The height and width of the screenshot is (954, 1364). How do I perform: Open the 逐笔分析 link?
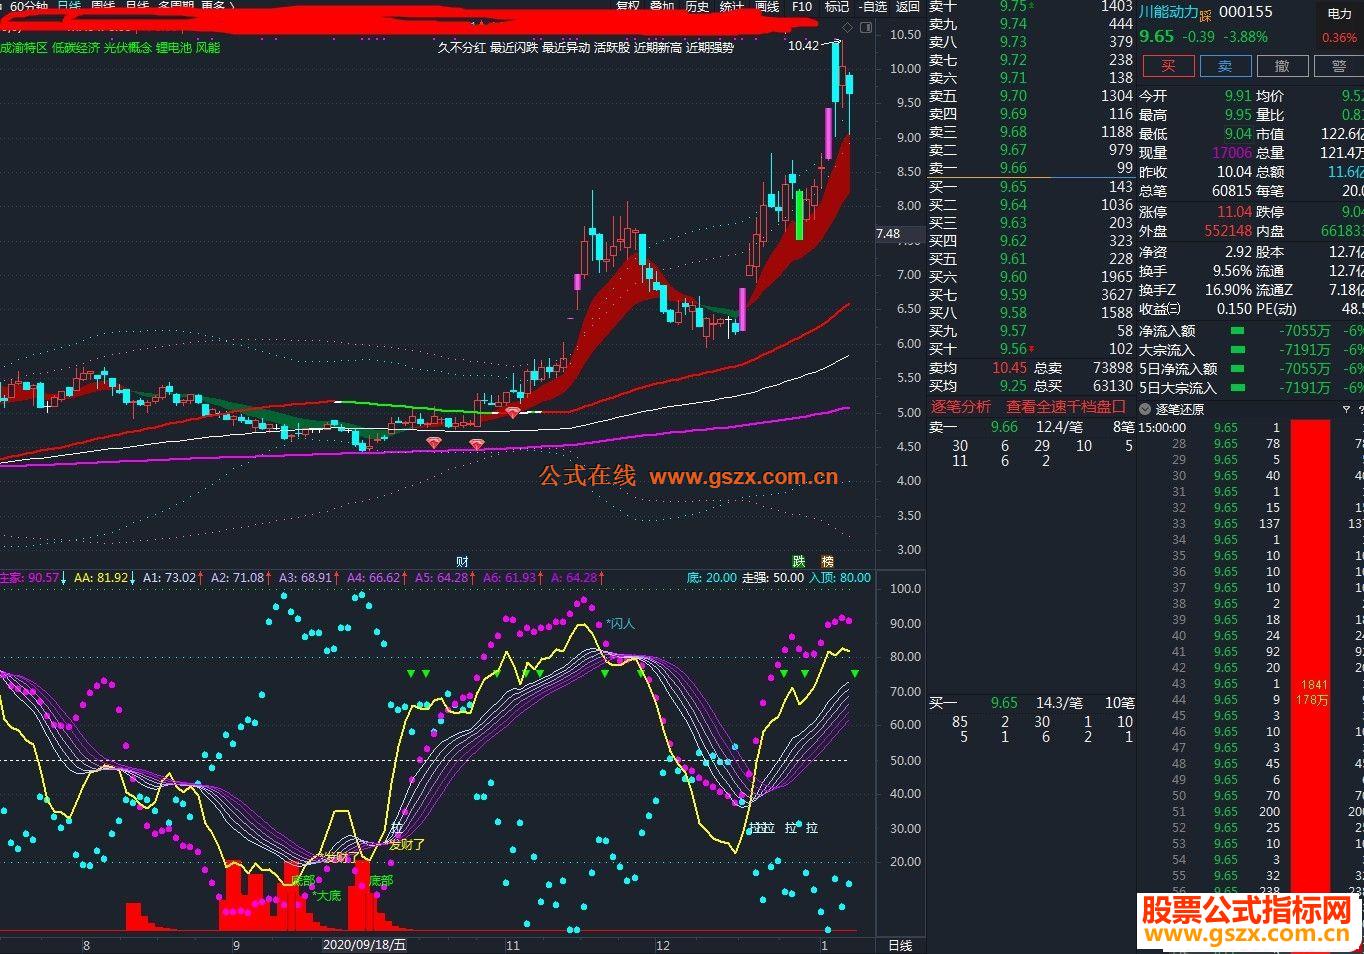coord(961,407)
